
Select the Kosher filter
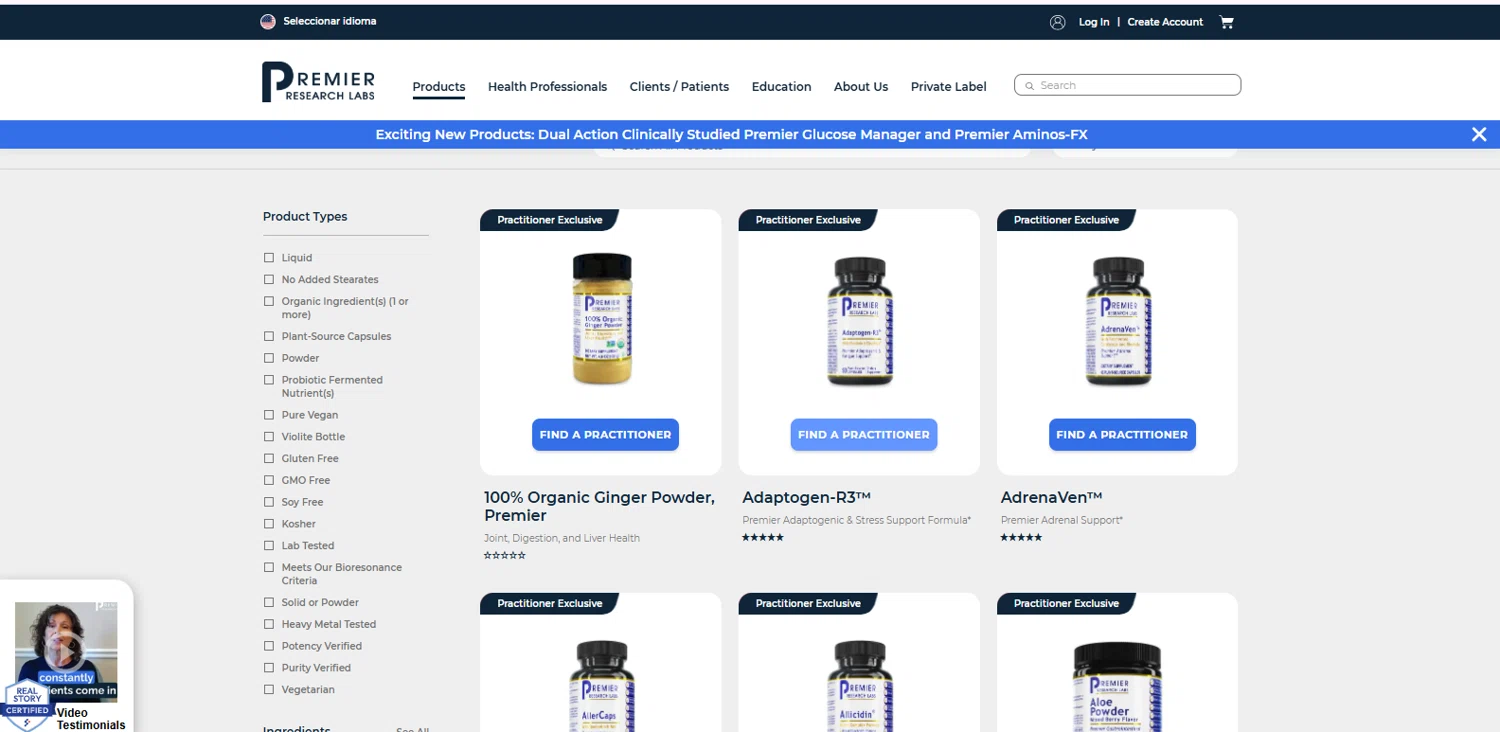268,524
